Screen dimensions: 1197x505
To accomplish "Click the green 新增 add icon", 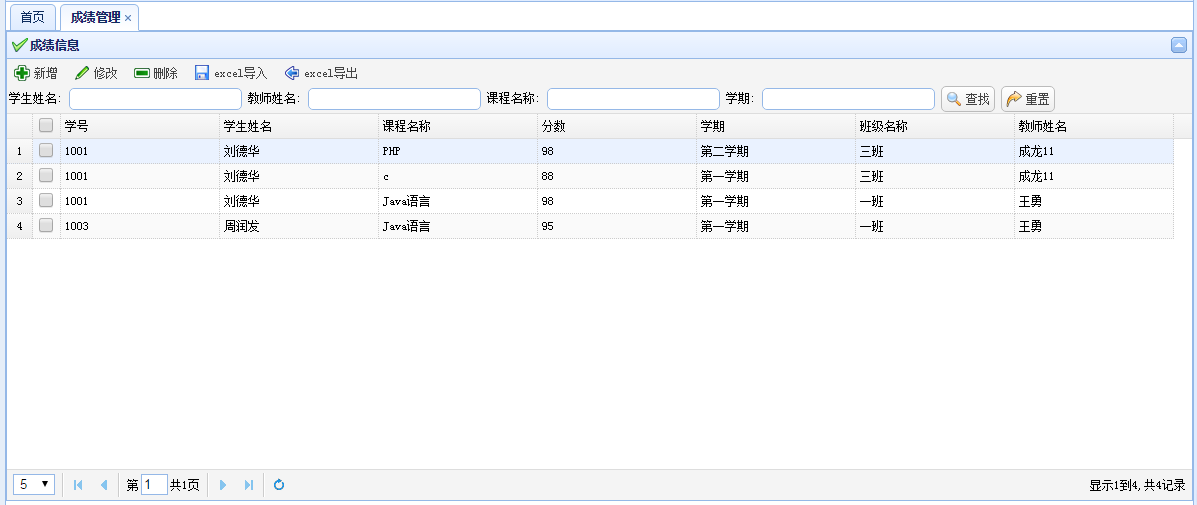I will [21, 73].
